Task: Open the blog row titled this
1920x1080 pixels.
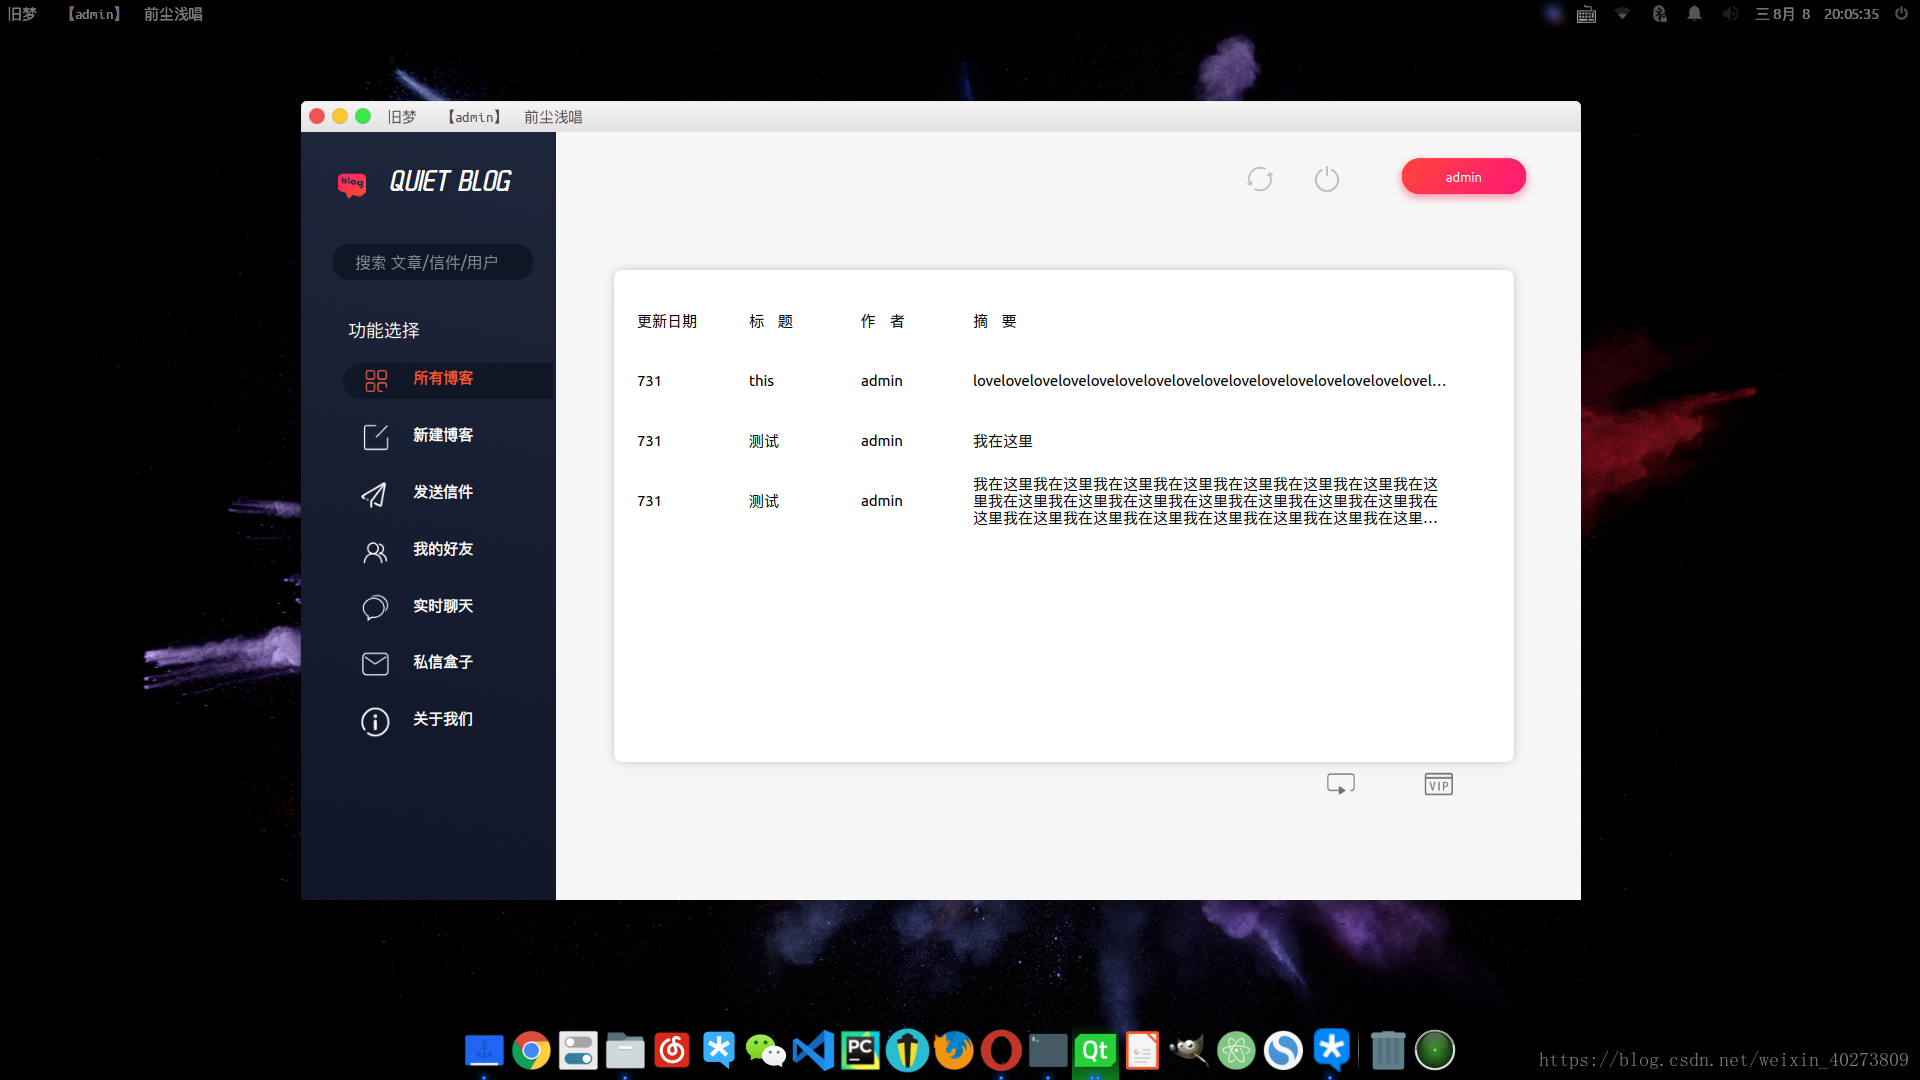Action: click(761, 381)
